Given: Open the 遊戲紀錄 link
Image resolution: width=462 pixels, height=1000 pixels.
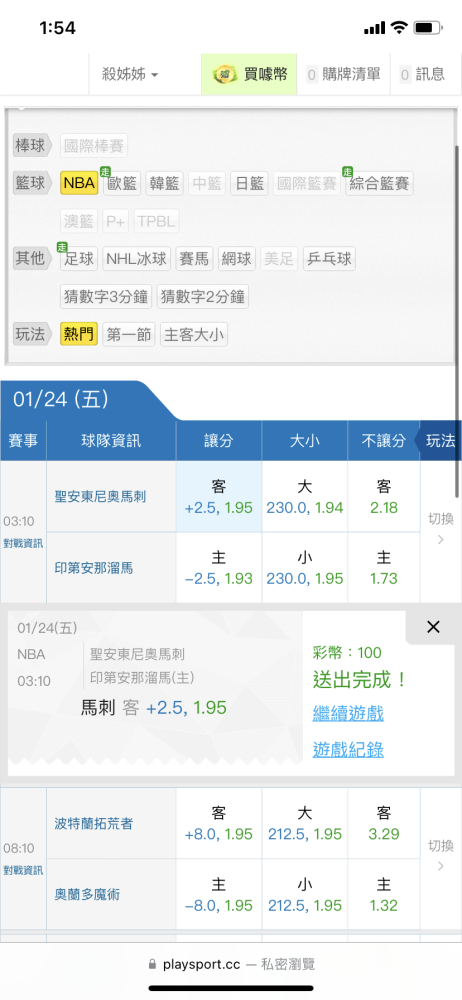Looking at the screenshot, I should tap(348, 749).
